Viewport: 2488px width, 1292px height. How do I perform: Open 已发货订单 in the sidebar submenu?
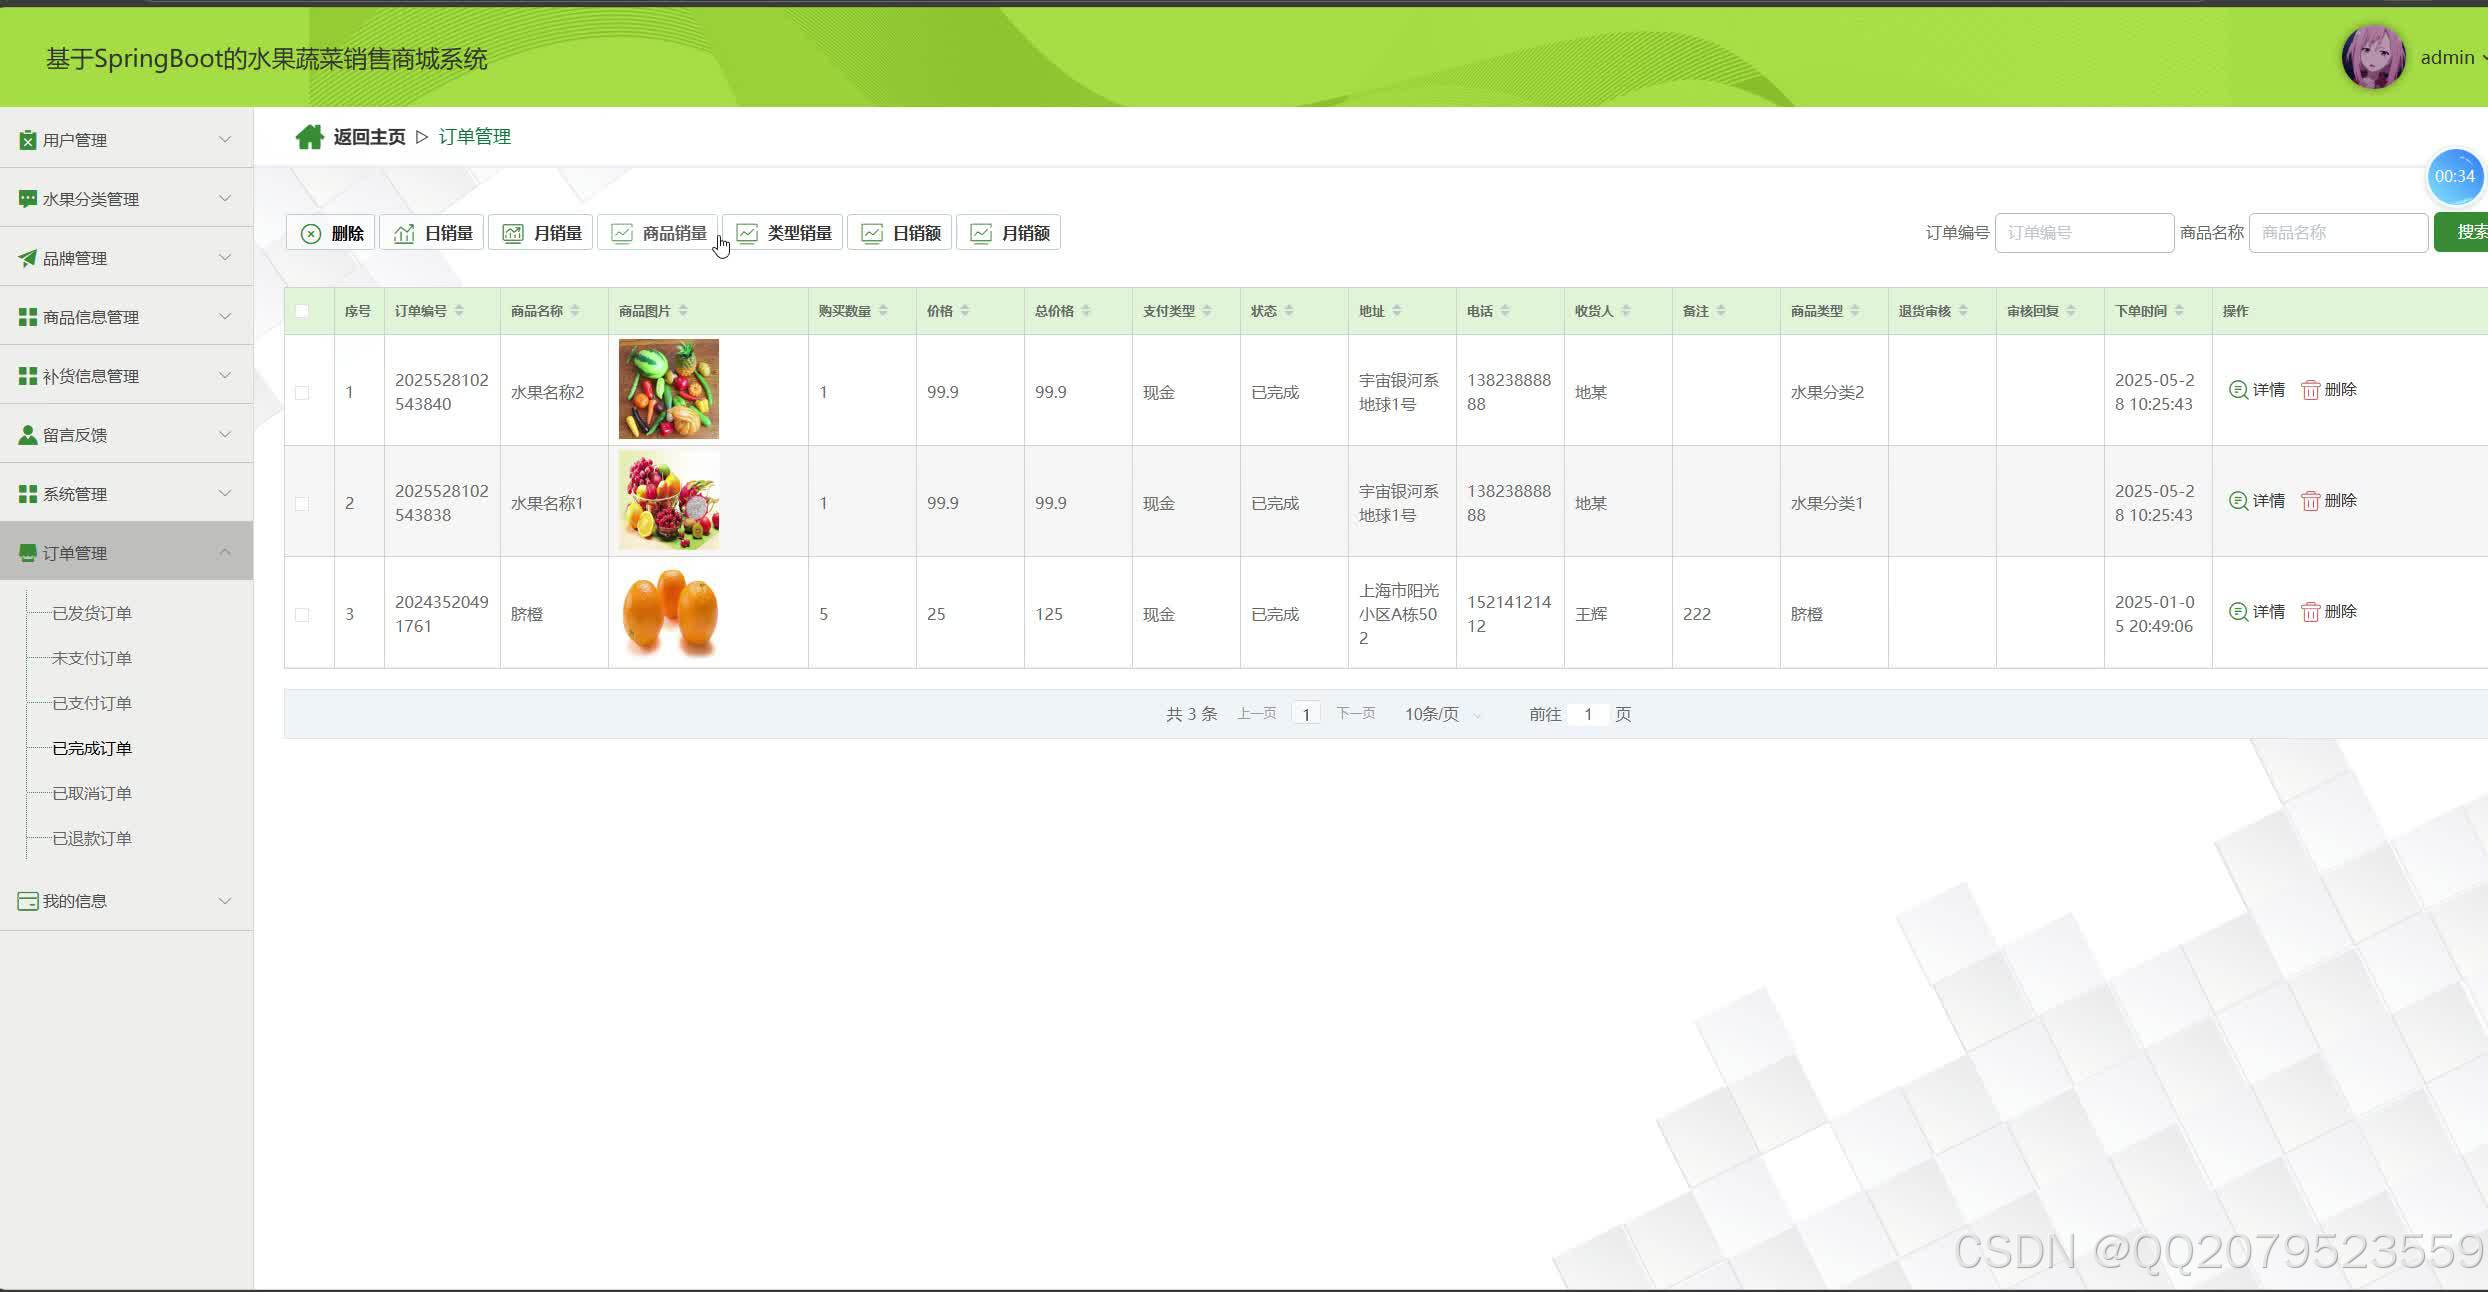point(92,613)
